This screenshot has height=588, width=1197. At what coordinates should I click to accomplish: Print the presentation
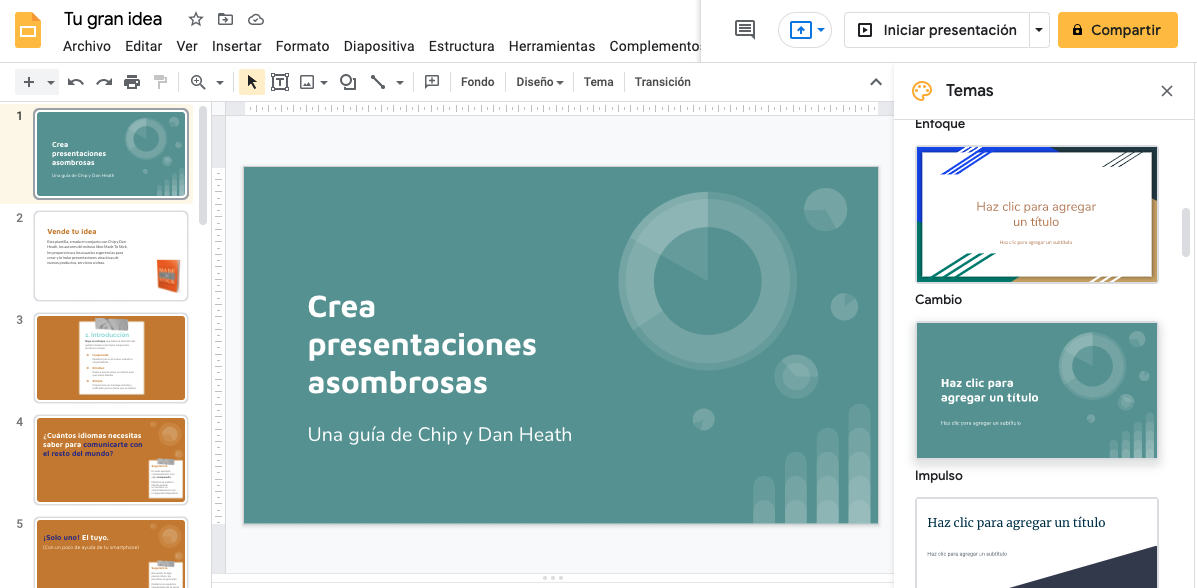click(x=131, y=81)
